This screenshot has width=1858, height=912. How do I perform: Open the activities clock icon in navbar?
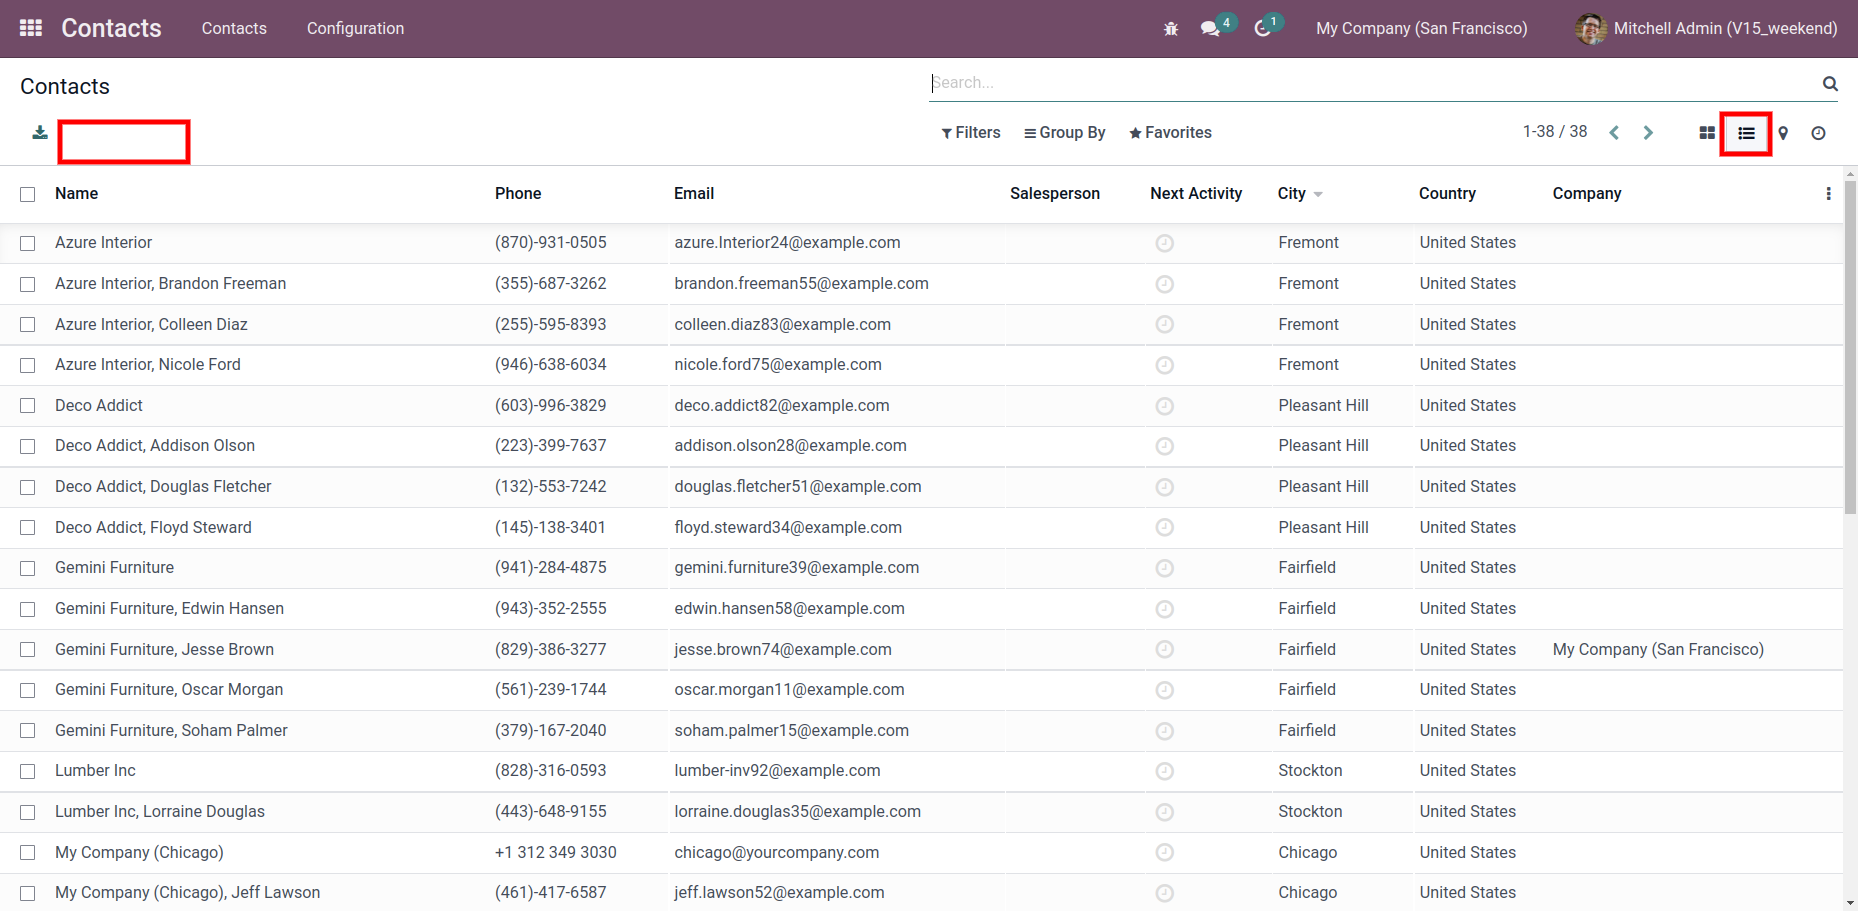(x=1262, y=29)
